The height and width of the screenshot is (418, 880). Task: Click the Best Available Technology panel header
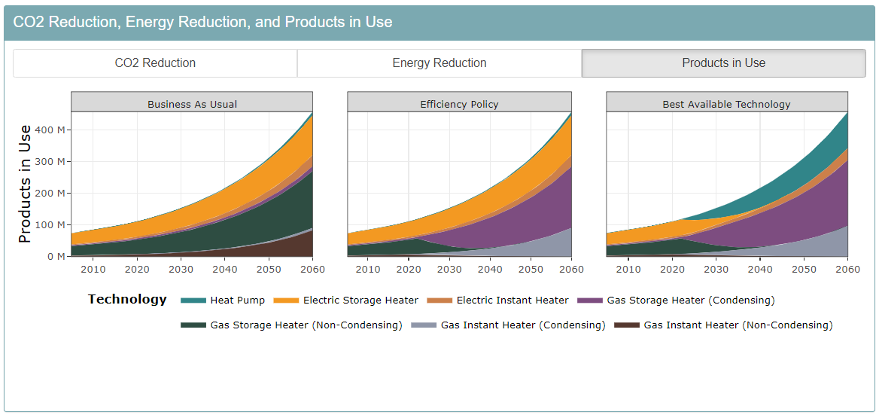point(727,104)
